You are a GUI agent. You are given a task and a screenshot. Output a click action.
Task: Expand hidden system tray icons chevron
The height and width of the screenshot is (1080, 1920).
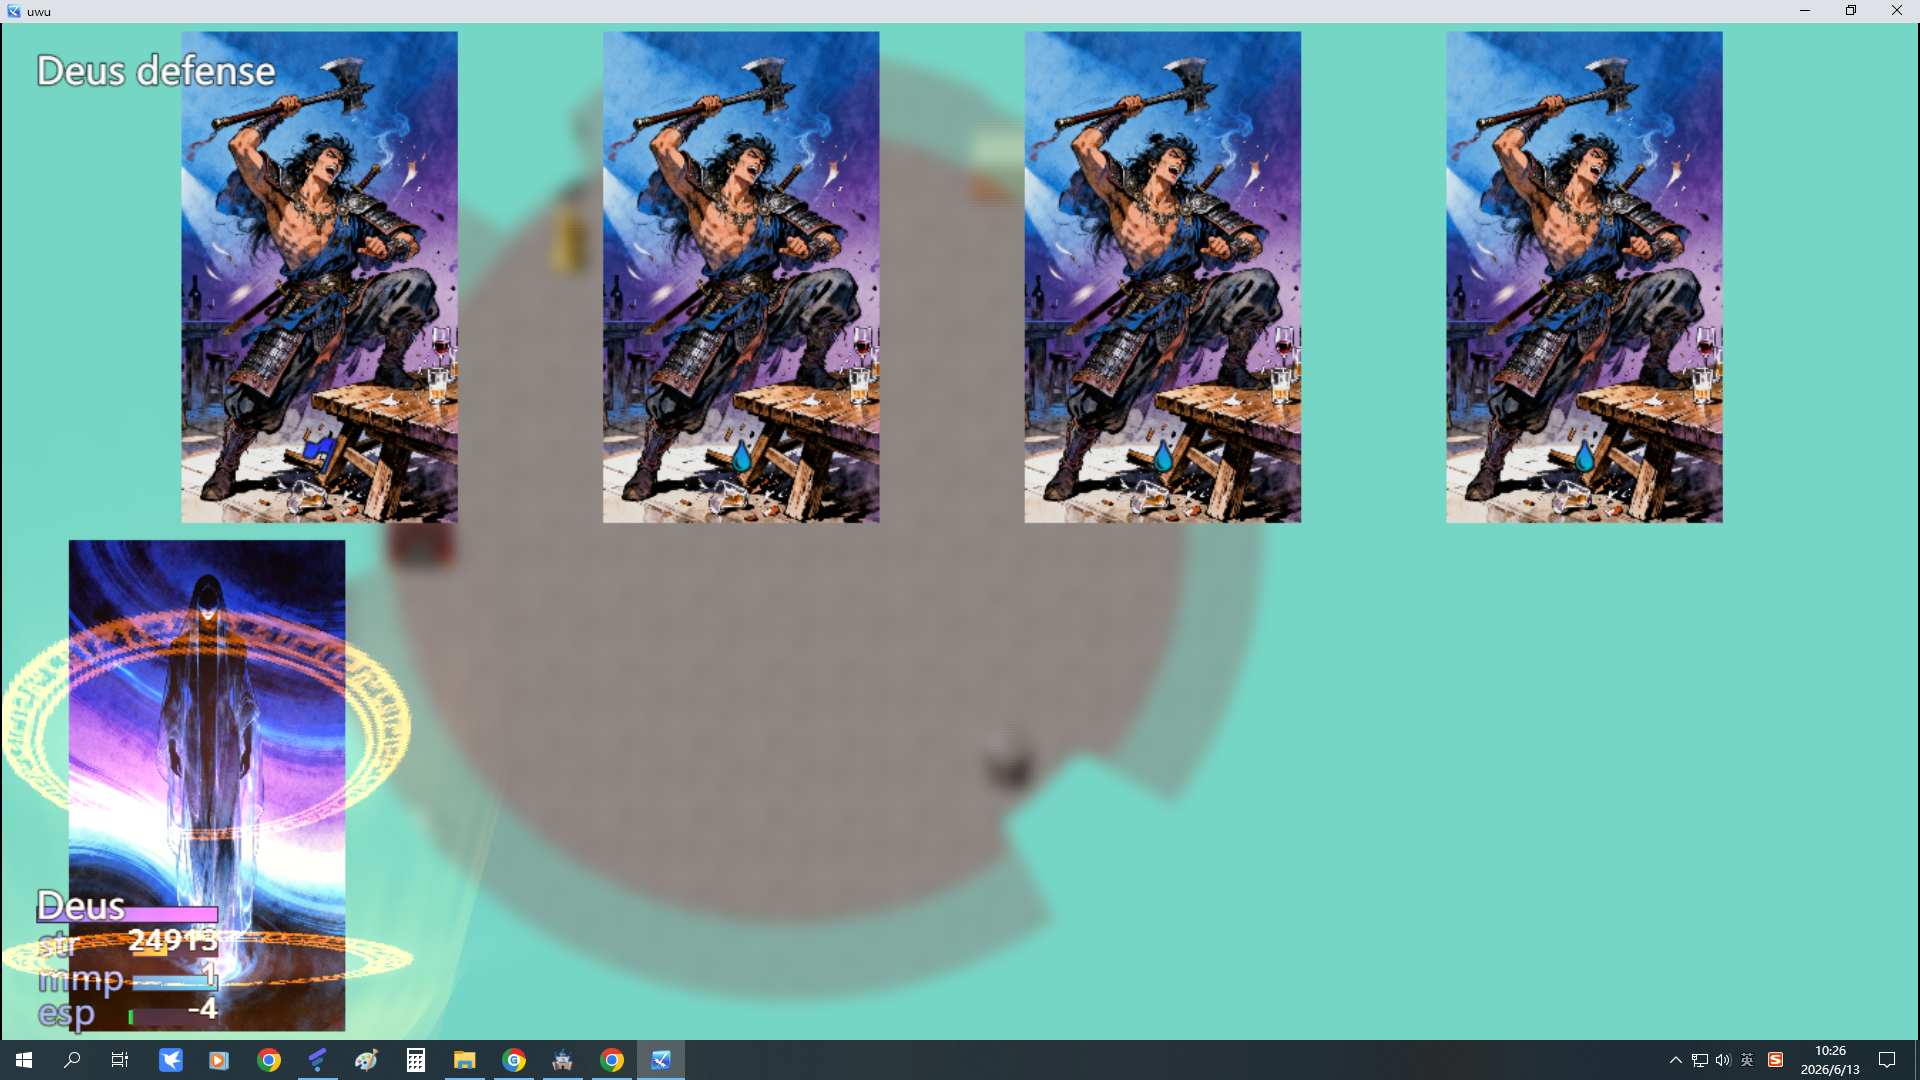coord(1676,1060)
